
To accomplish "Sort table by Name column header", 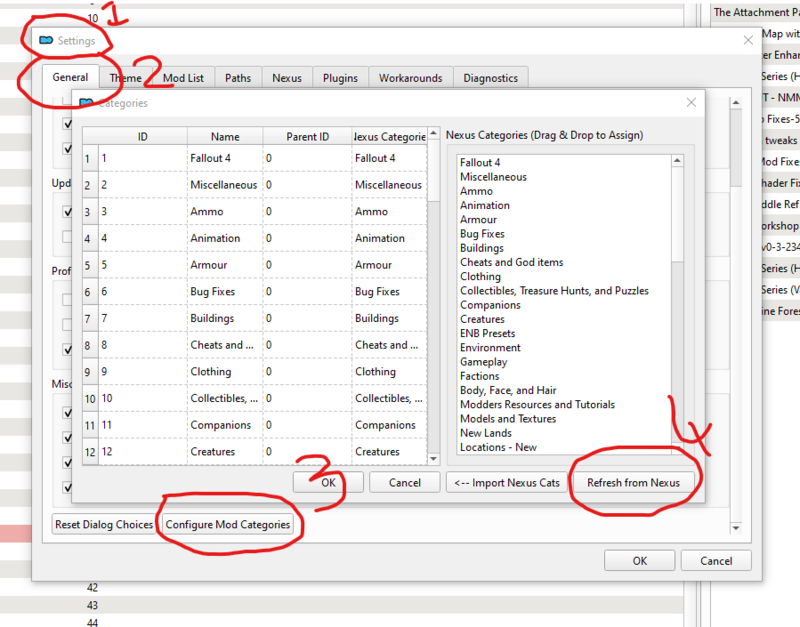I will point(225,137).
